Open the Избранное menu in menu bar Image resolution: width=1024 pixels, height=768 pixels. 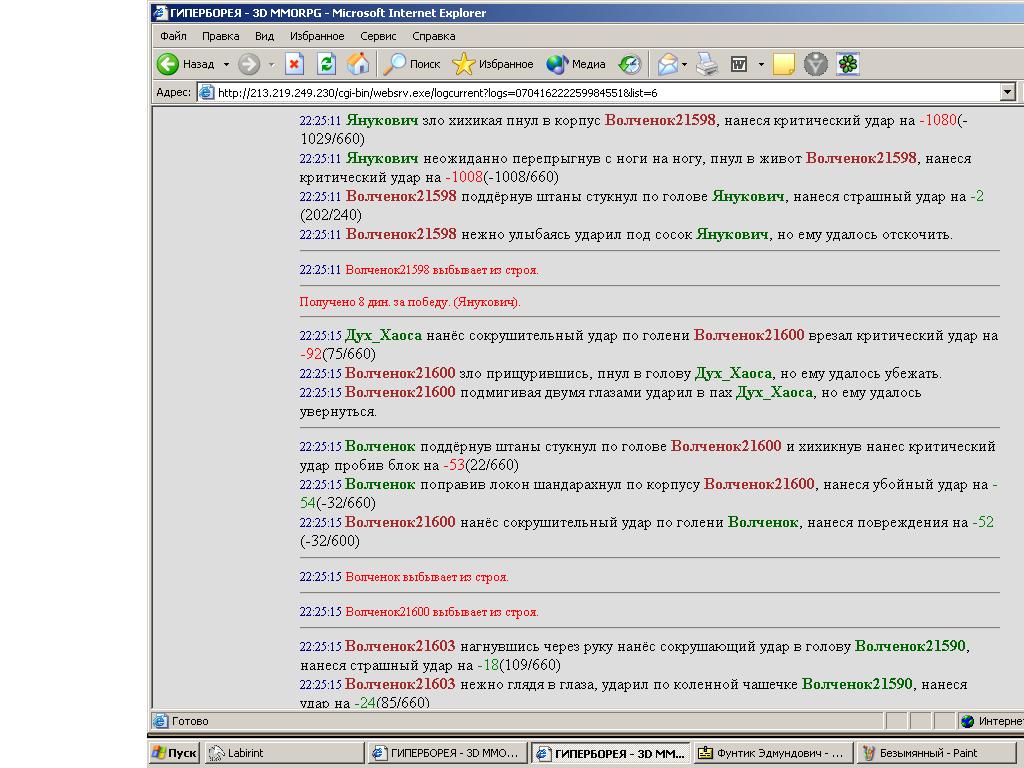(317, 36)
